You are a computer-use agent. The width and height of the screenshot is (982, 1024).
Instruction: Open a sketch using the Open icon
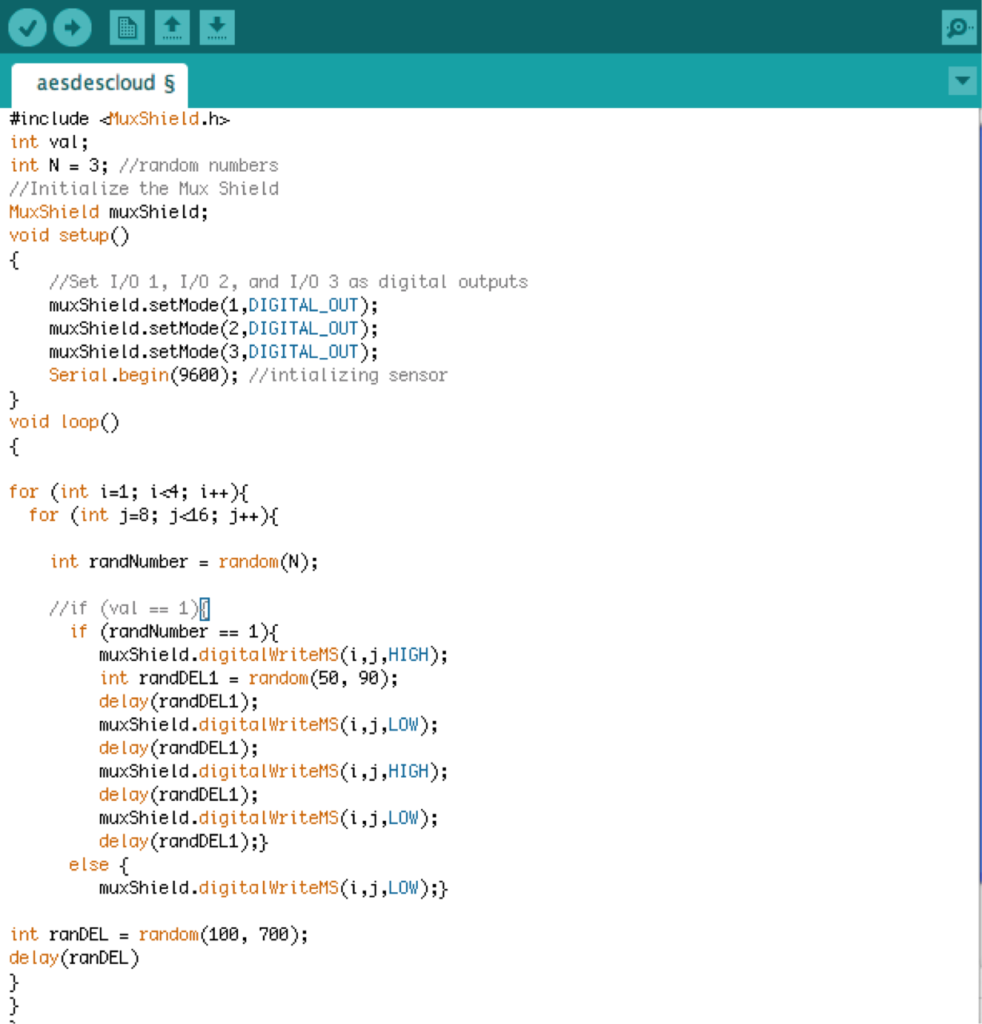(x=172, y=27)
